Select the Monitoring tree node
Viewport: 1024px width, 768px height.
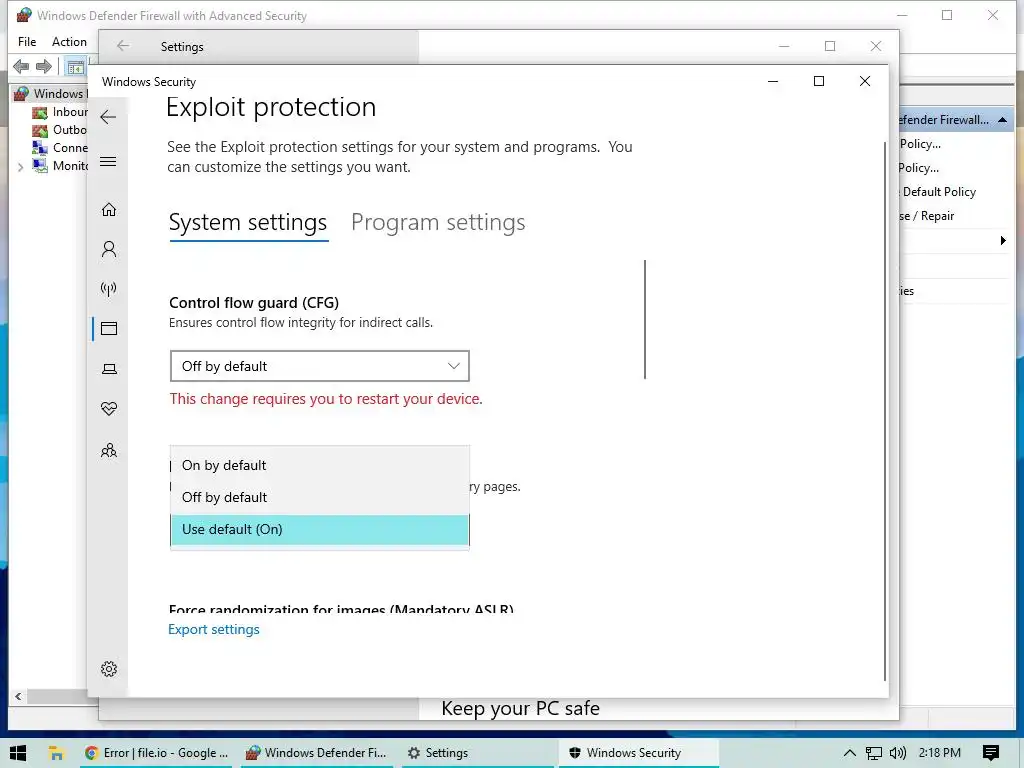59,166
